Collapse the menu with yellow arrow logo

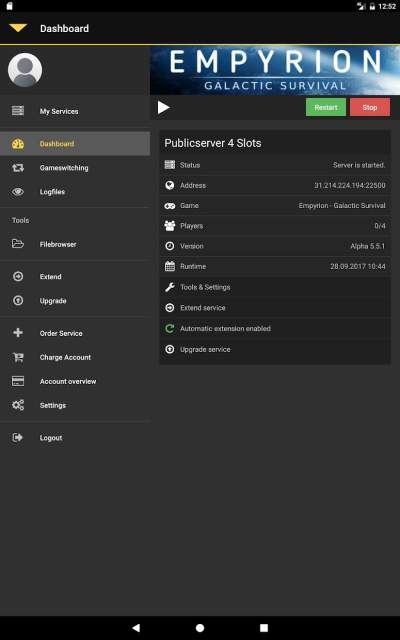point(18,28)
